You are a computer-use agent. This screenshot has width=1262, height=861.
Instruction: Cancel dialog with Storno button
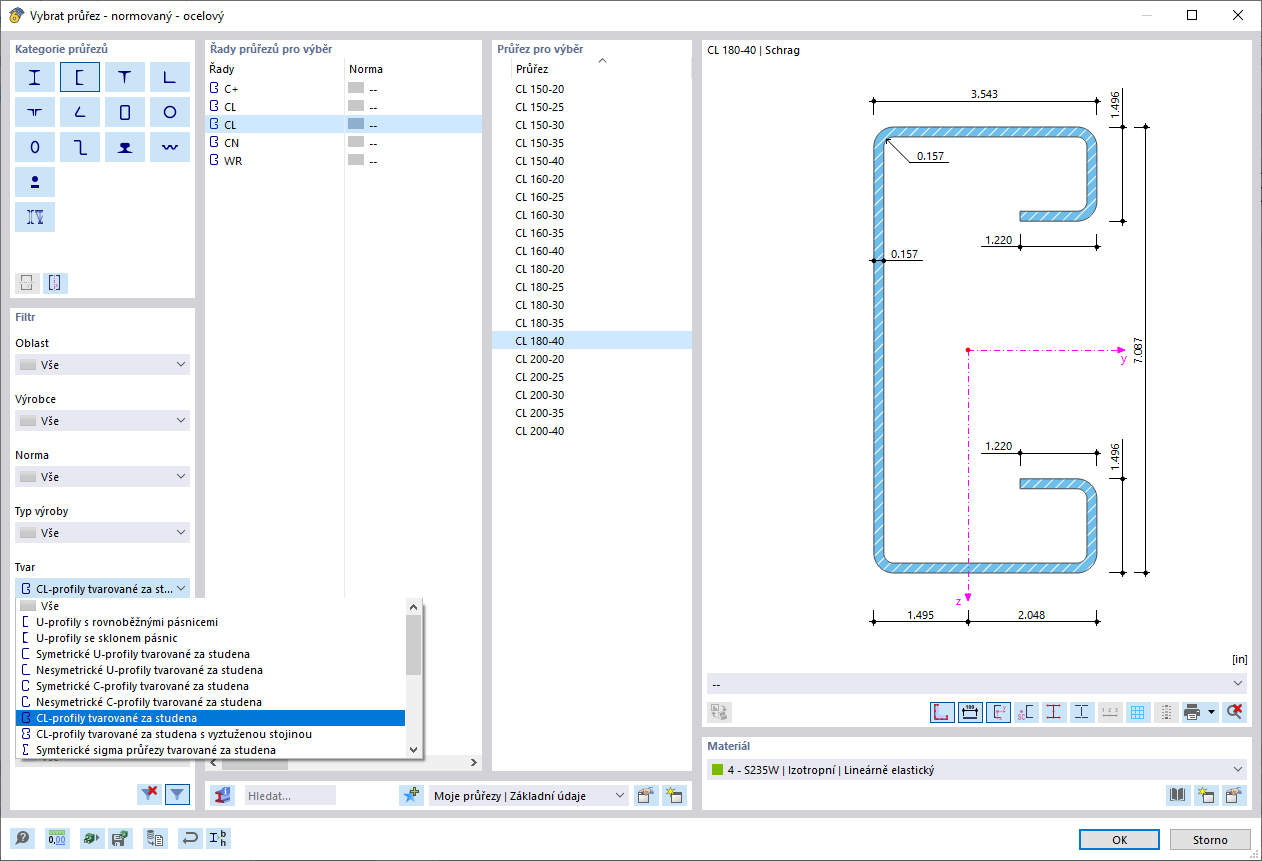(1212, 839)
